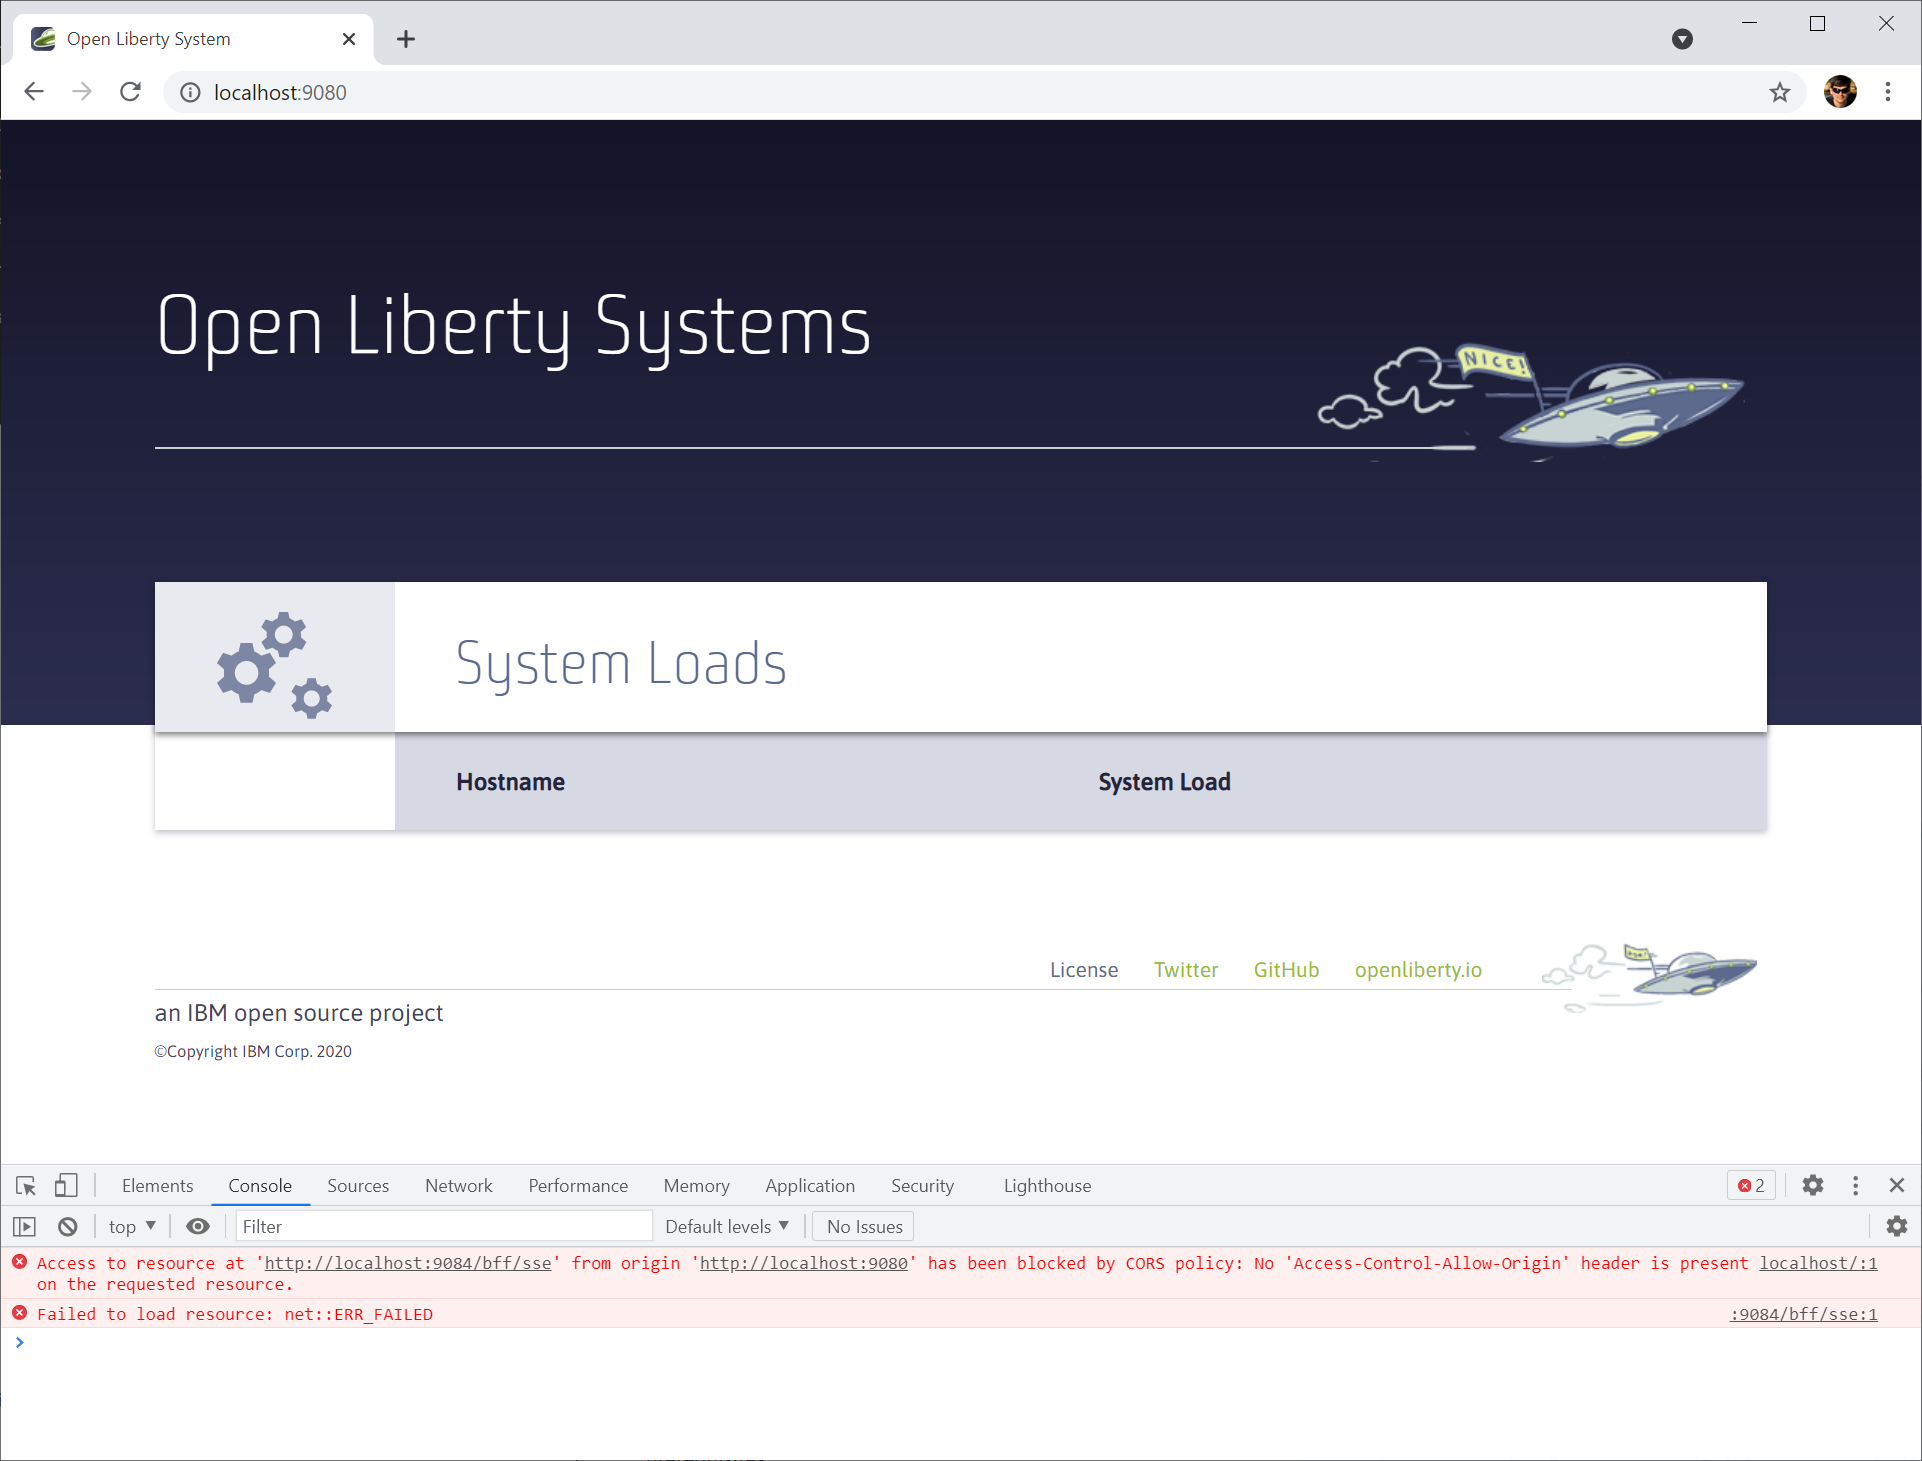
Task: Click the tab search dropdown circle icon
Action: coord(1682,39)
